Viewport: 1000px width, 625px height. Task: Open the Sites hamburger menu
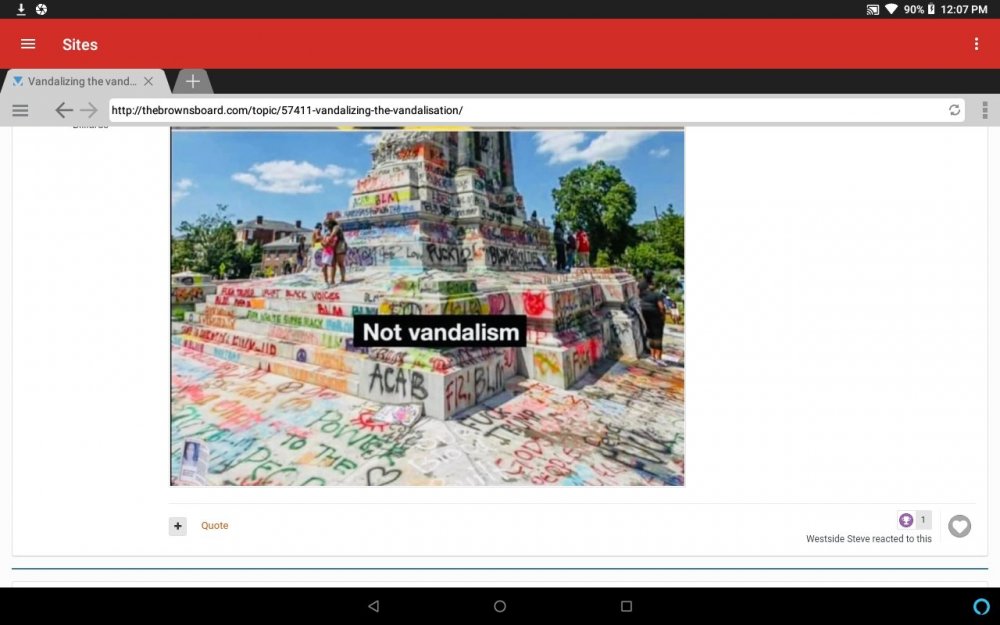28,44
